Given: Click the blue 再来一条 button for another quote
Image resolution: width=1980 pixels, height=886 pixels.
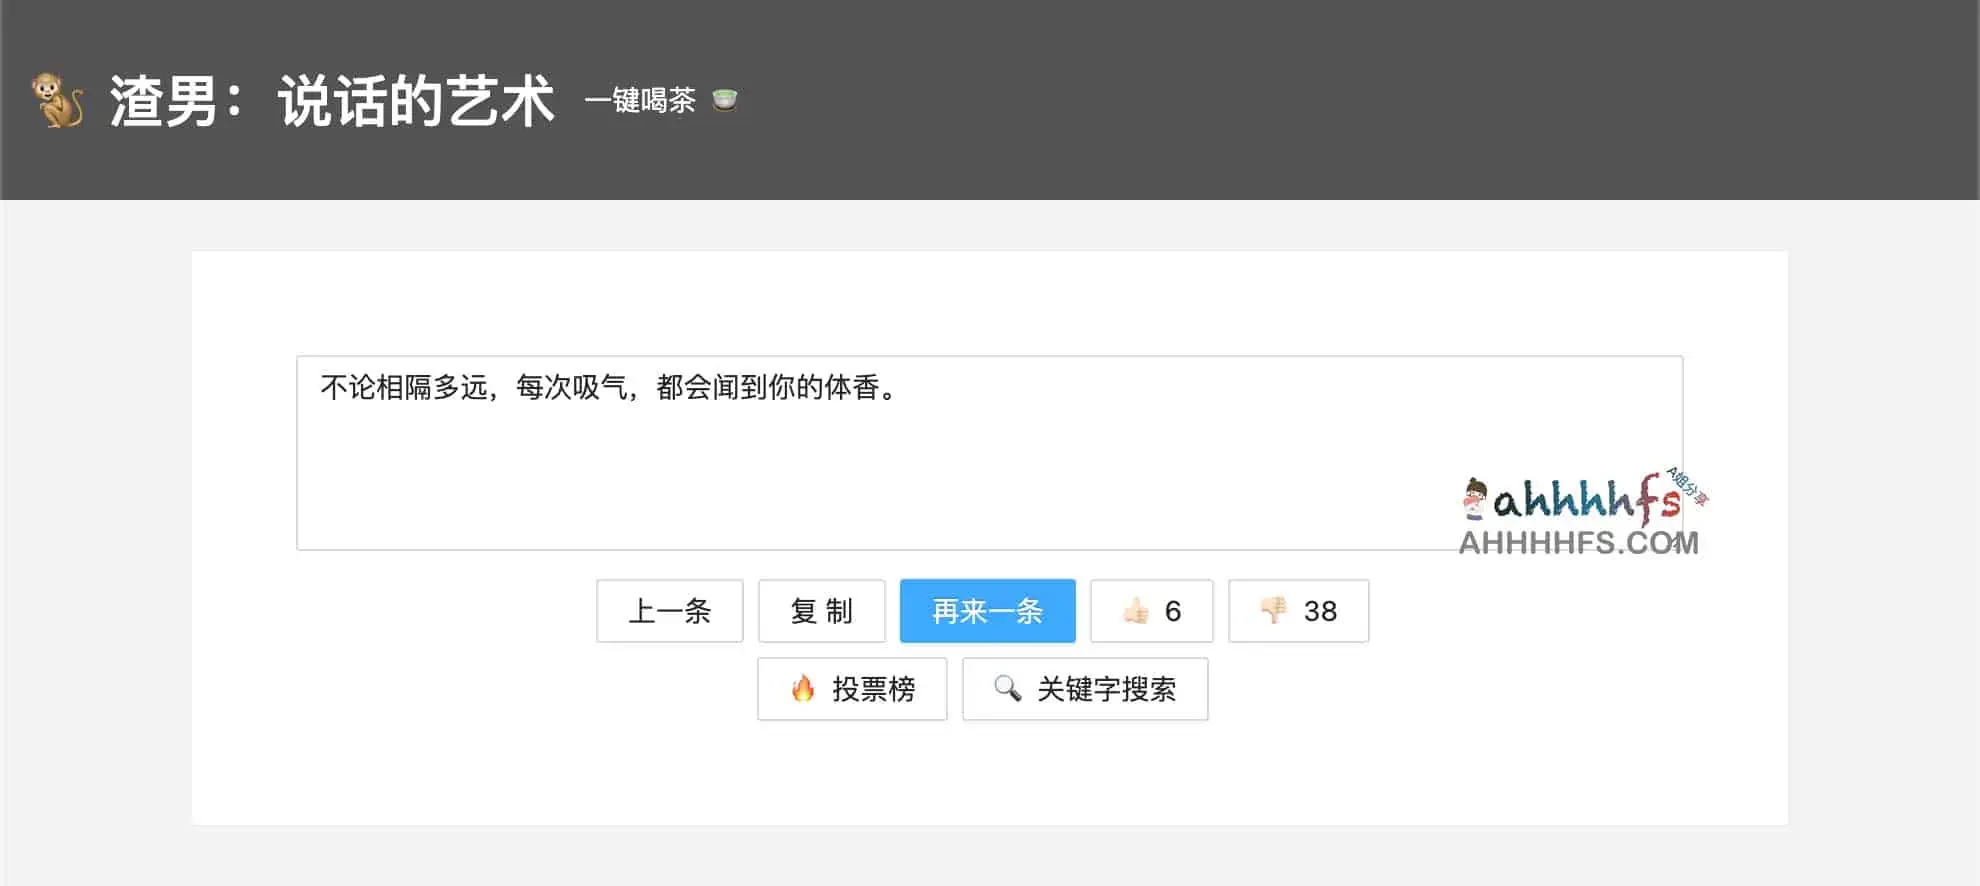Looking at the screenshot, I should tap(986, 611).
